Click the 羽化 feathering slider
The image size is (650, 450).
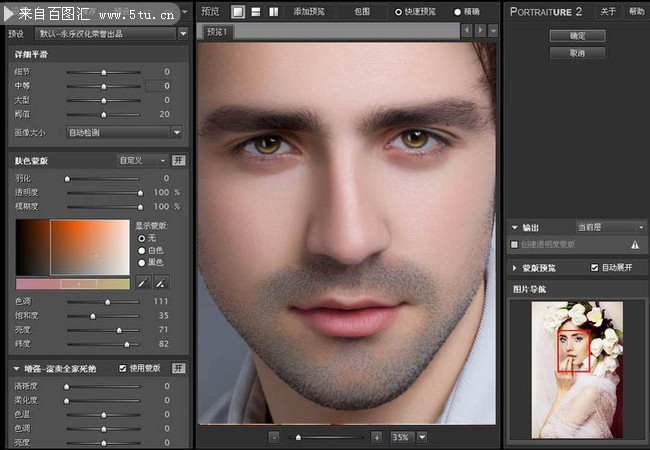tap(104, 179)
